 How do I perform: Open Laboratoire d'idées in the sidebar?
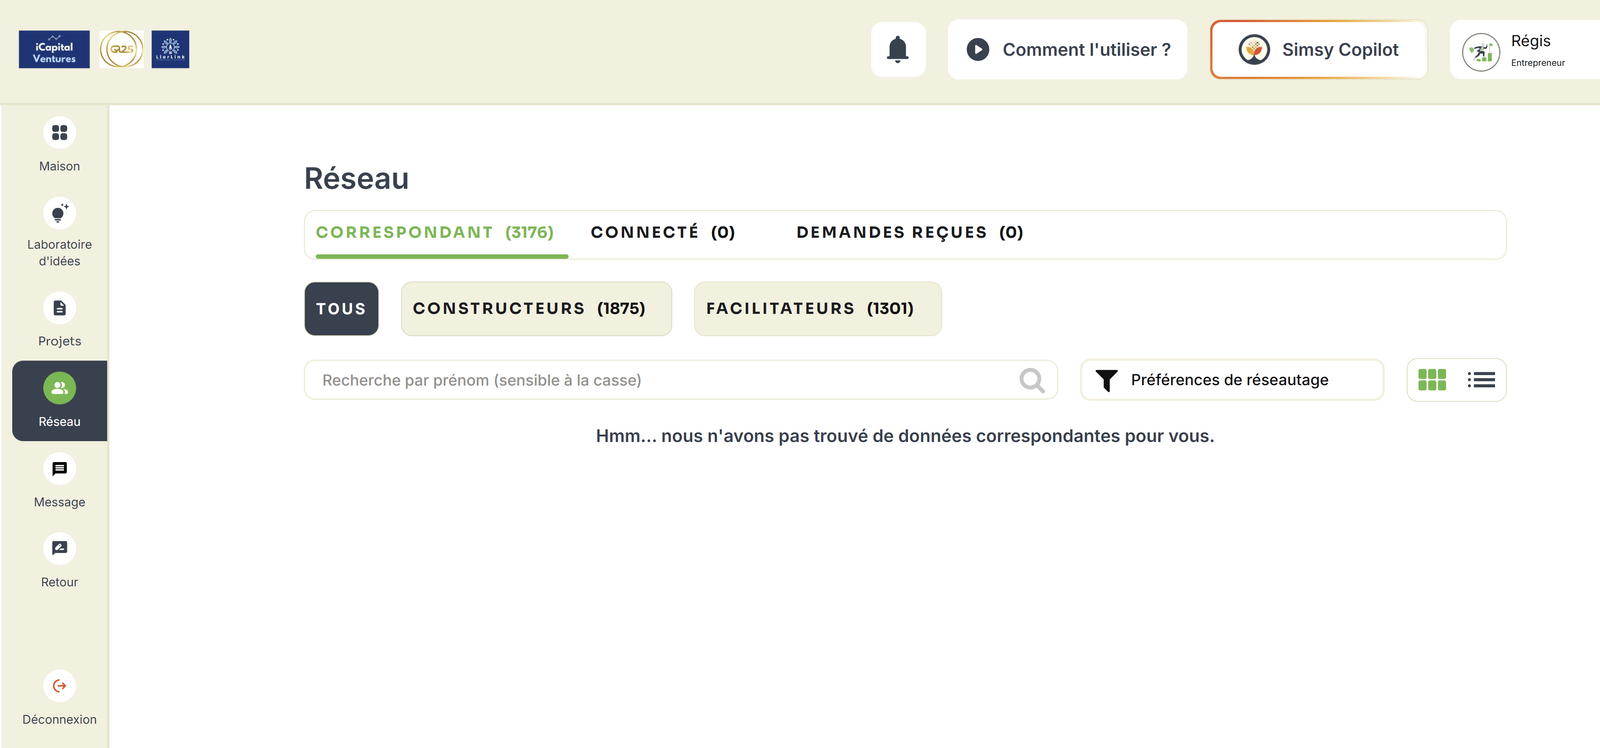[x=59, y=234]
